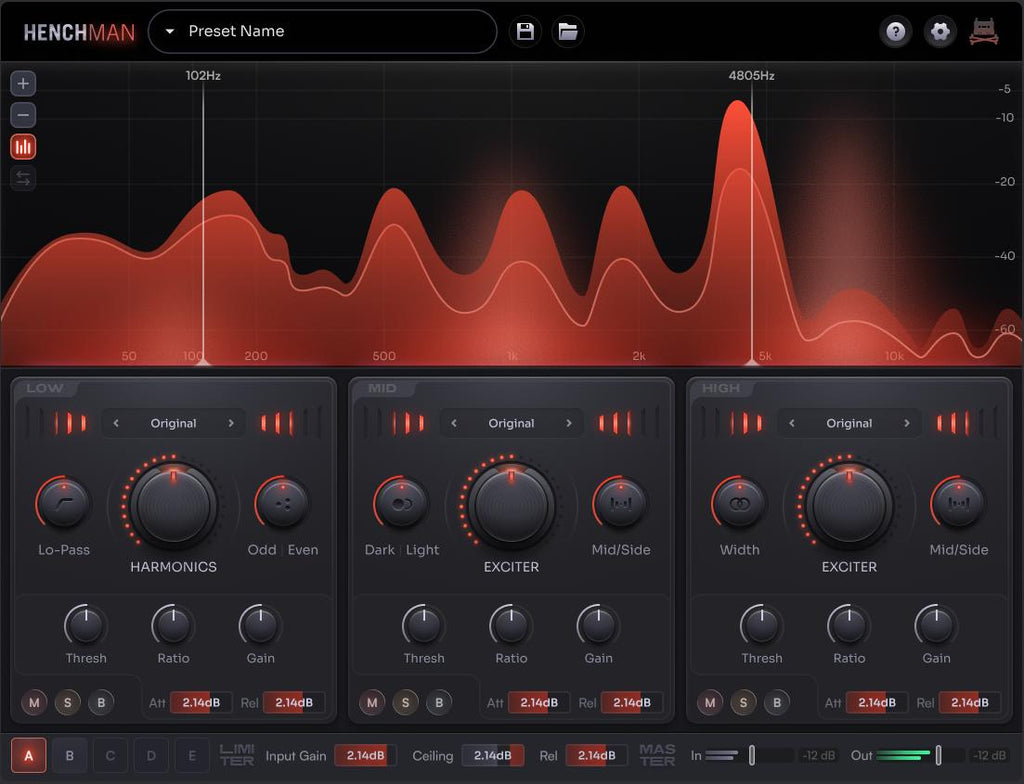The width and height of the screenshot is (1024, 784).
Task: Click MID band Att value field
Action: [539, 702]
